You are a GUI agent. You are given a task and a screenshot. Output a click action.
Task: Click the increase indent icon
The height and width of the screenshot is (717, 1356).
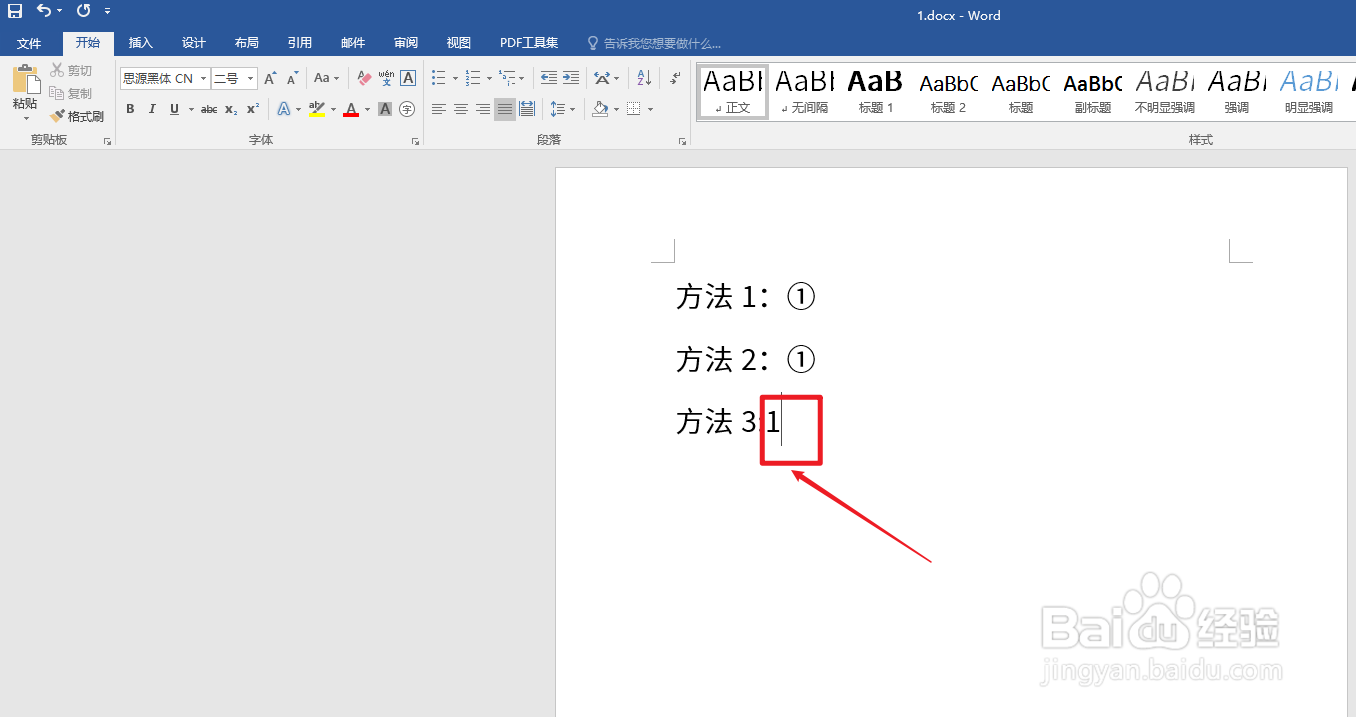(571, 78)
